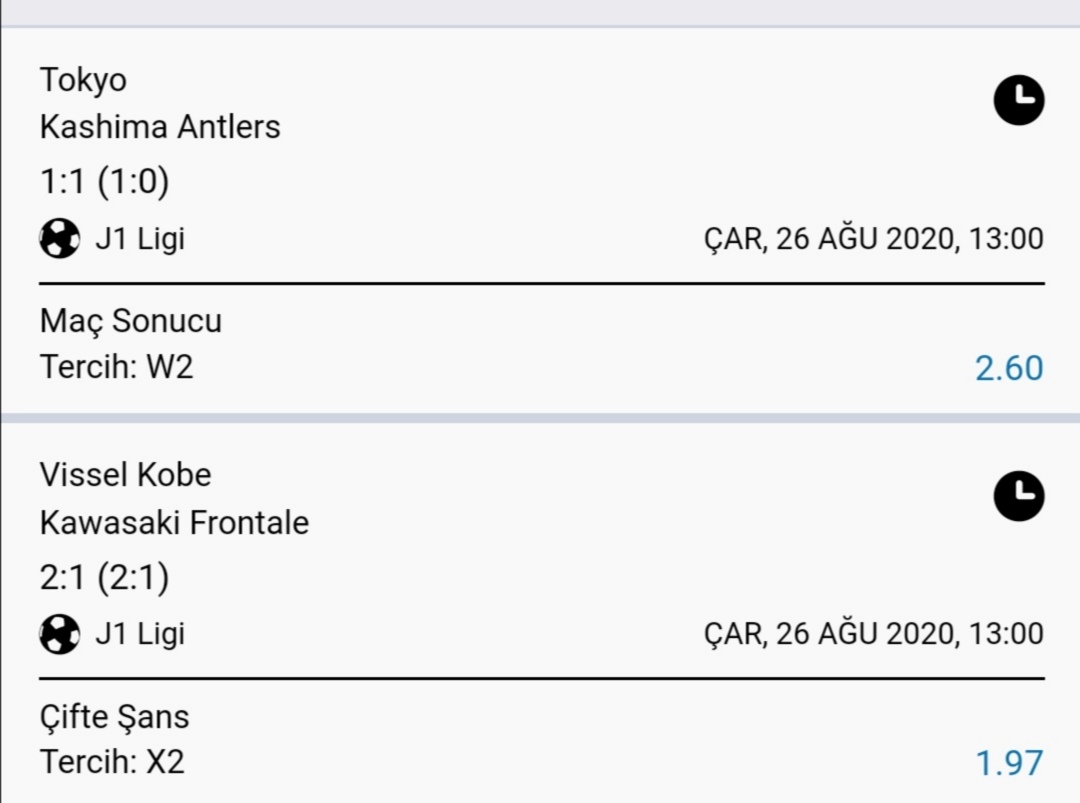Click Çifte Şans market label
This screenshot has width=1080, height=803.
pyautogui.click(x=114, y=717)
